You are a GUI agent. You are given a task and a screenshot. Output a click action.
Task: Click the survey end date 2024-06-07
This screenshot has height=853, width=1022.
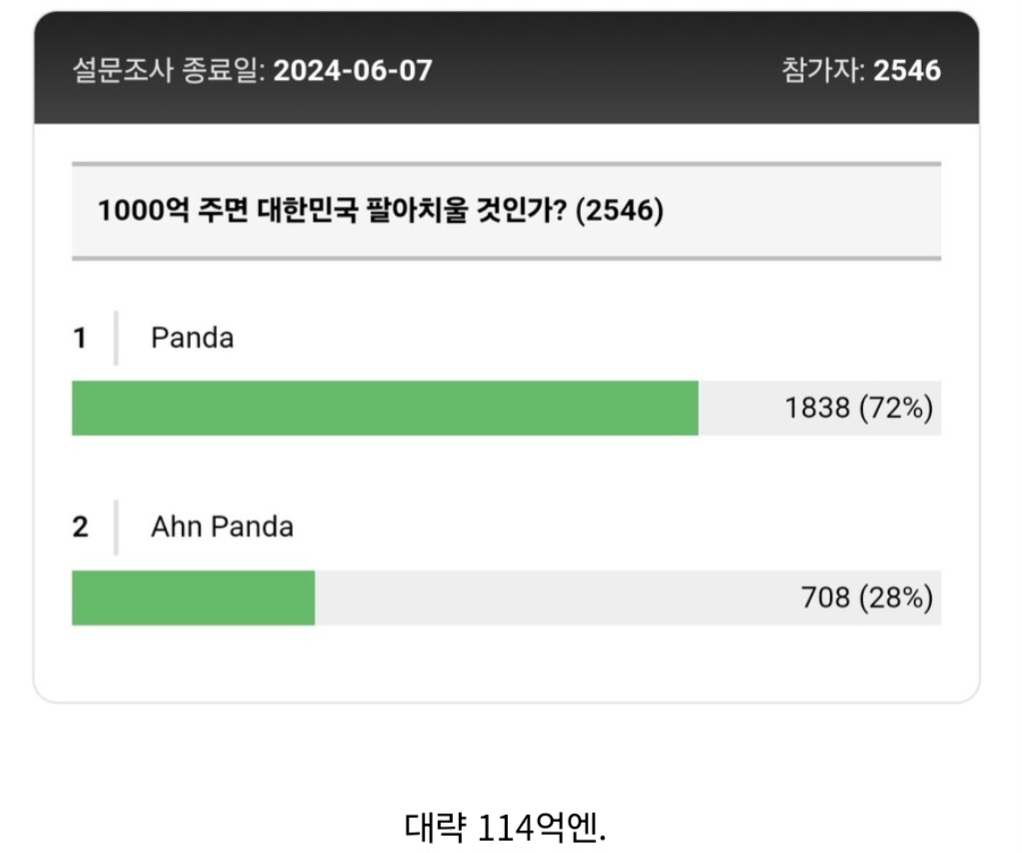(353, 70)
